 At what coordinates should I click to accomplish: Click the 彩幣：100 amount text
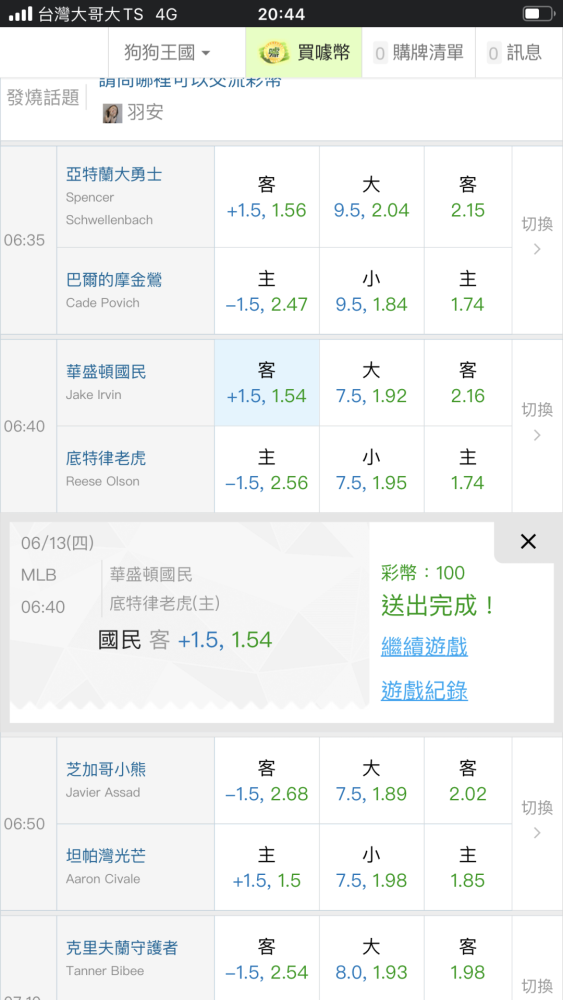(423, 573)
